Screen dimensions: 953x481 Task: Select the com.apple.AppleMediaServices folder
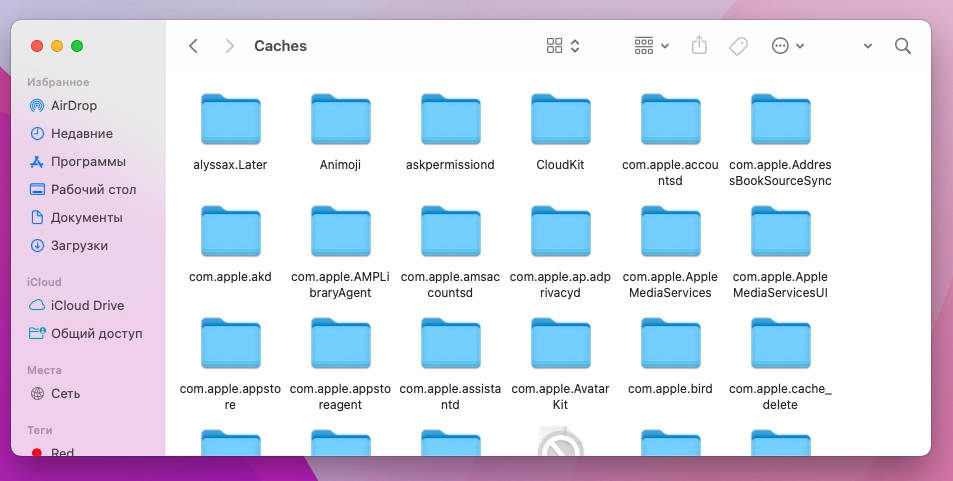pyautogui.click(x=670, y=231)
